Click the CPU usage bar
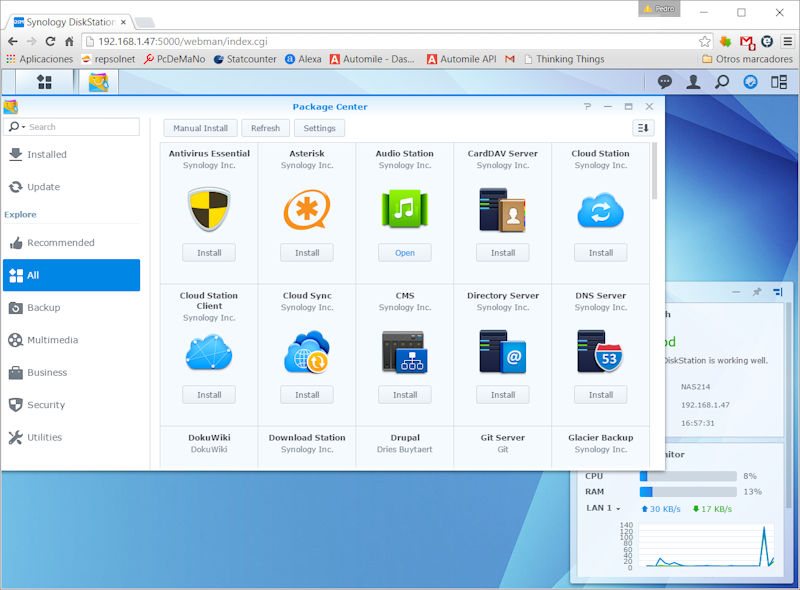Viewport: 800px width, 590px height. (688, 476)
